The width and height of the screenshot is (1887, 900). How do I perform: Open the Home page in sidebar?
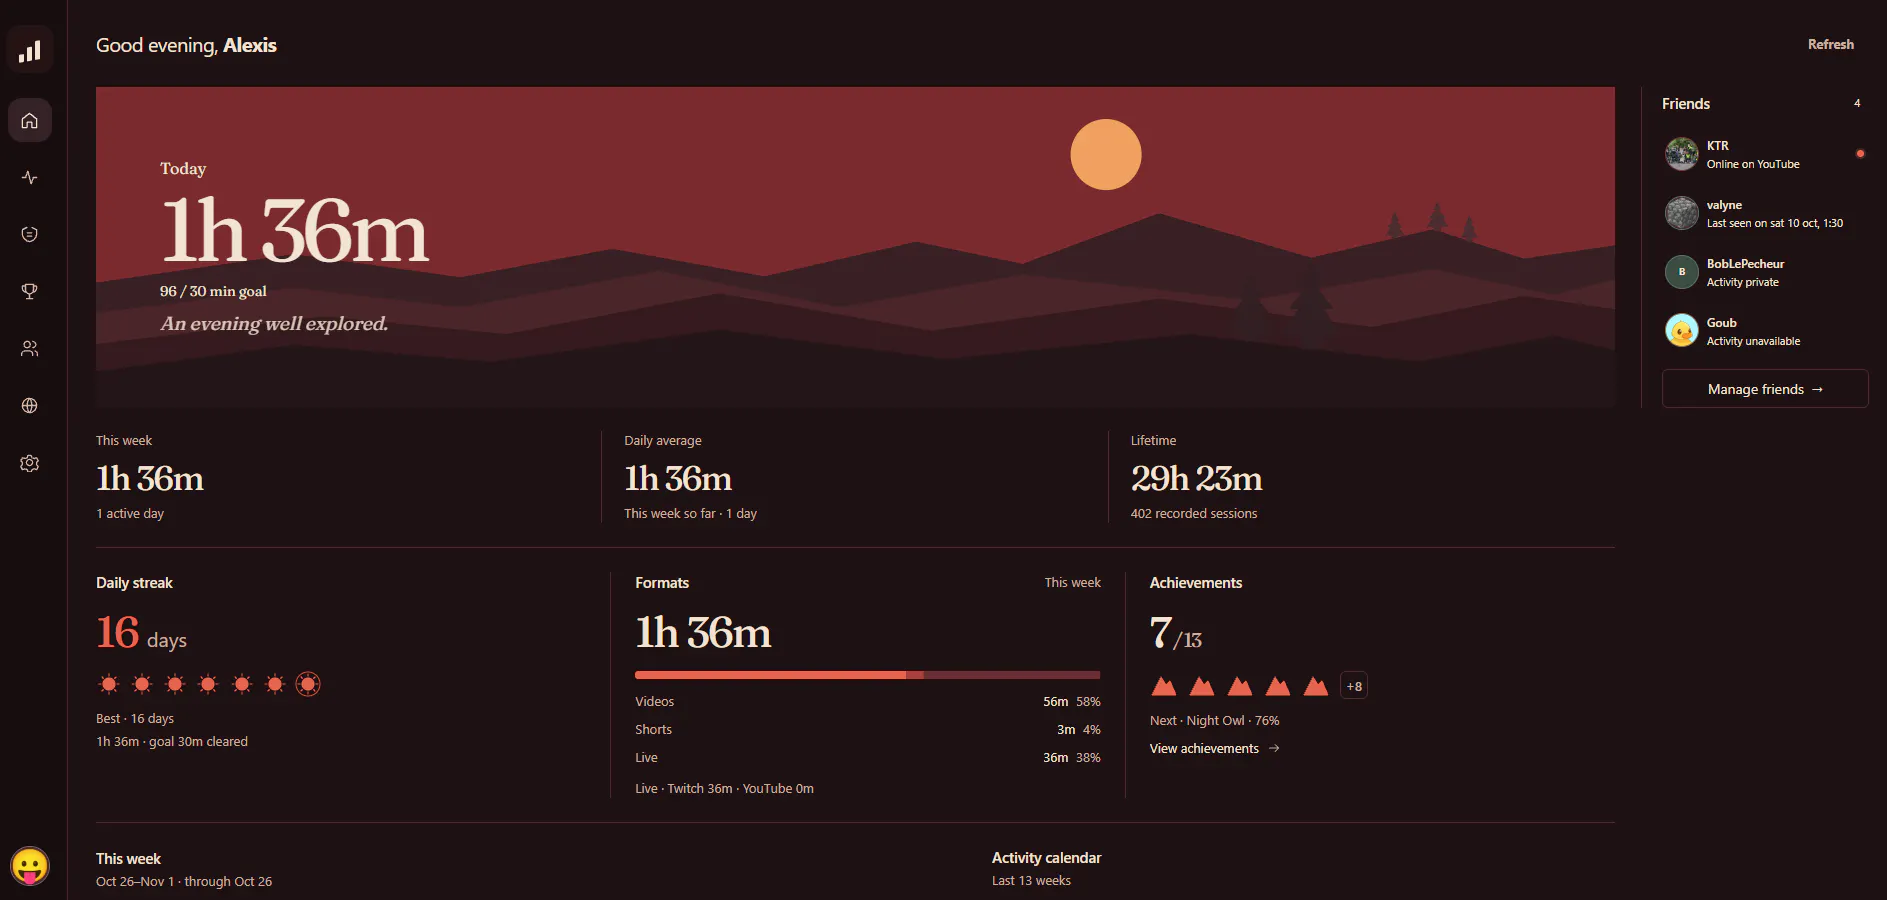coord(30,120)
